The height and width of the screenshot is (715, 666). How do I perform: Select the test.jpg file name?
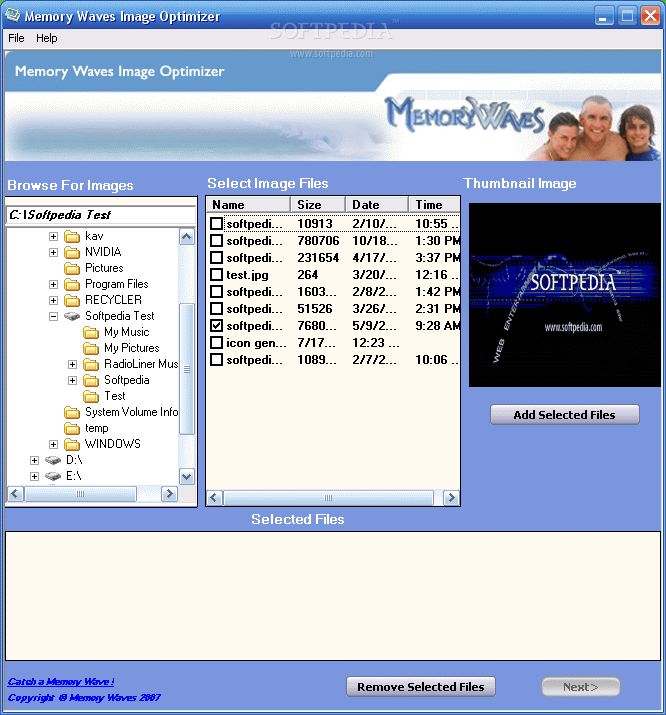coord(248,275)
